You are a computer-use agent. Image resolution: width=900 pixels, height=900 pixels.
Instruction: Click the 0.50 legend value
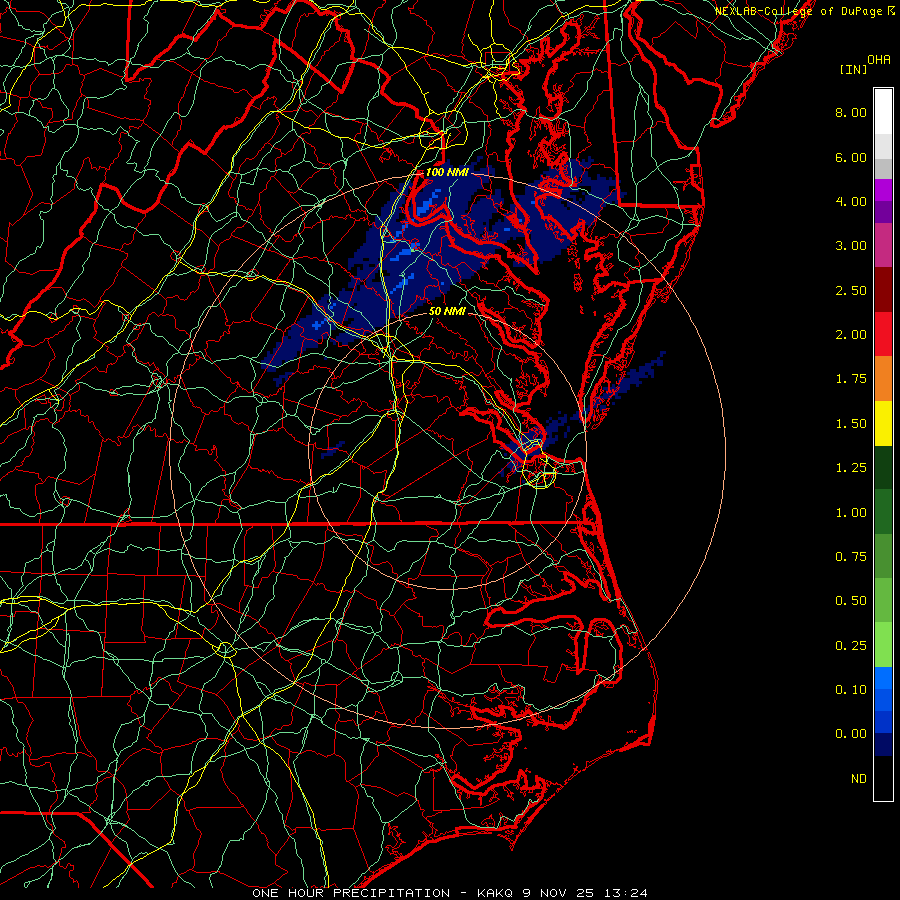851,601
